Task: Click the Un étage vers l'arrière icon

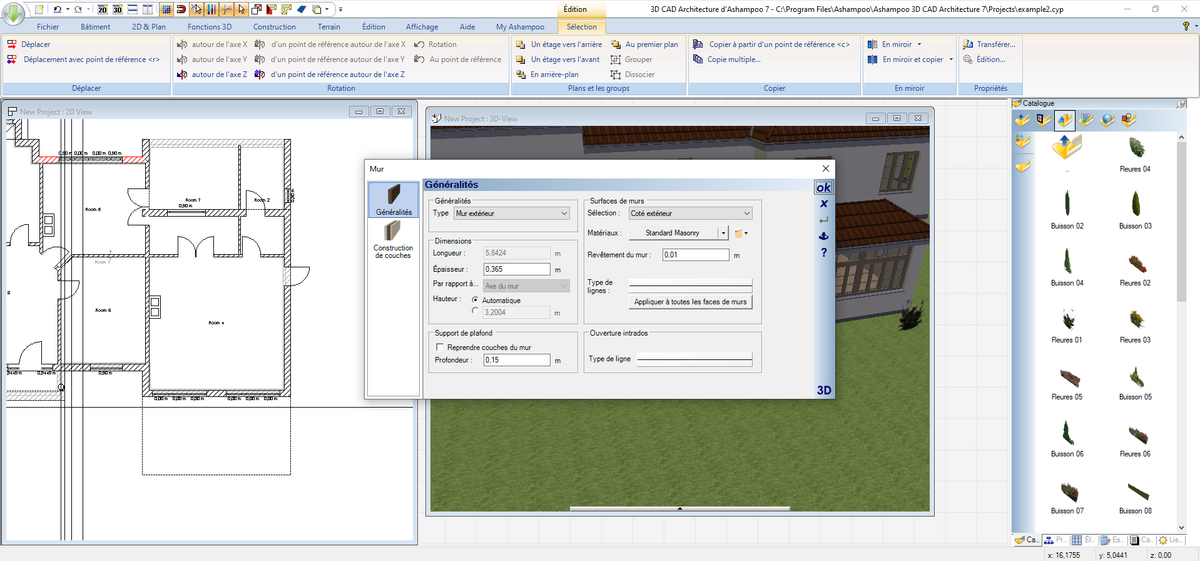Action: 522,45
